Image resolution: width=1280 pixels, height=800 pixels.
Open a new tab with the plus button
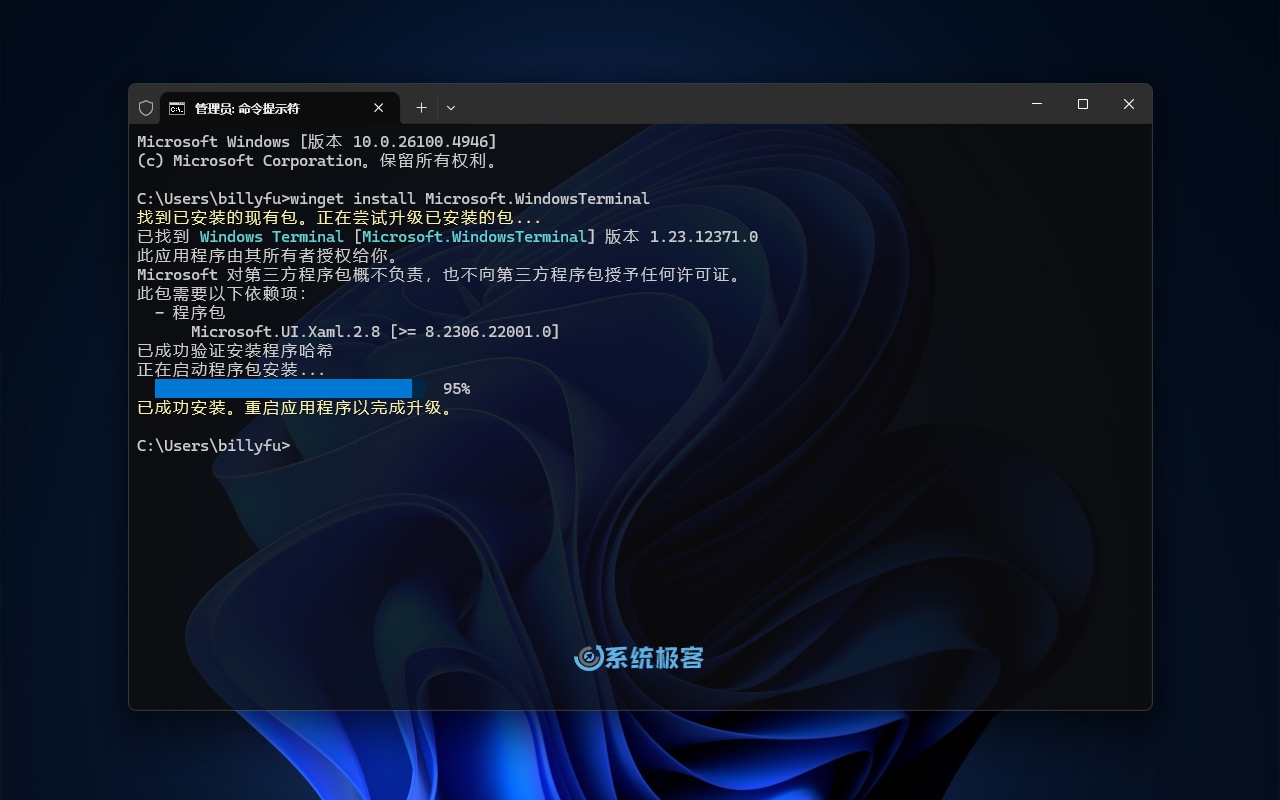tap(422, 108)
